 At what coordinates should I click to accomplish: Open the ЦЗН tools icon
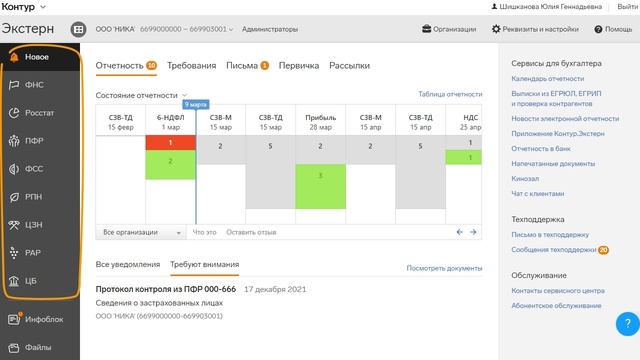[x=14, y=225]
